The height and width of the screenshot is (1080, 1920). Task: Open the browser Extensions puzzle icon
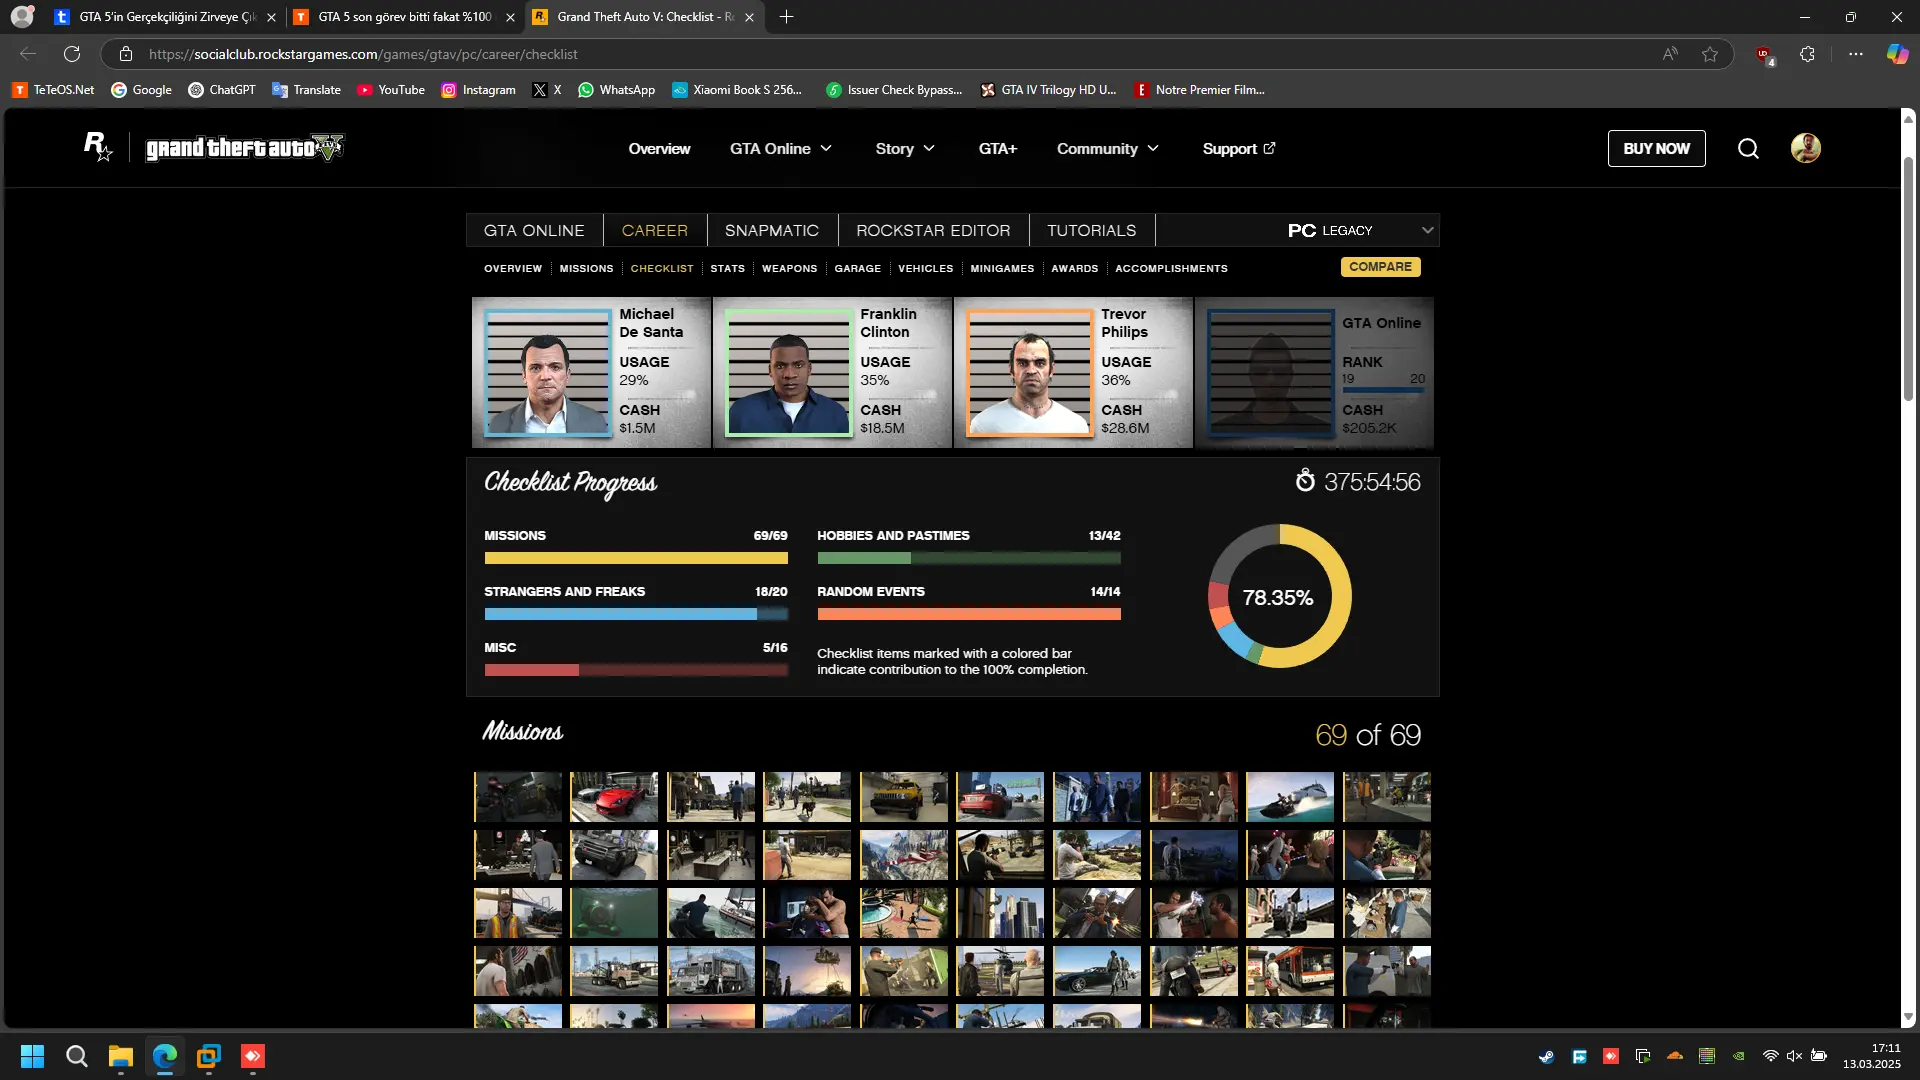(1807, 54)
